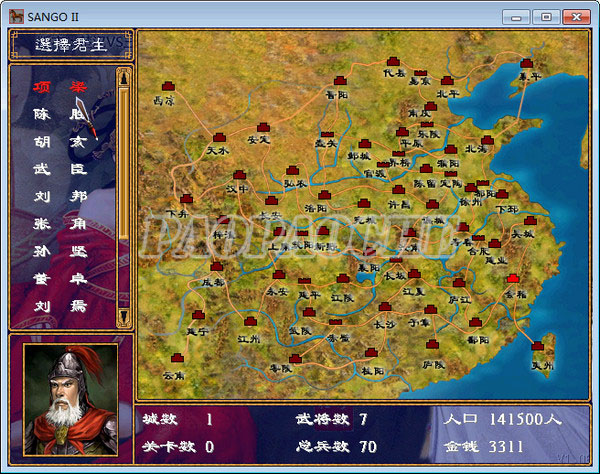Select the 弘农 city marker
600x474 pixels.
(x=292, y=170)
